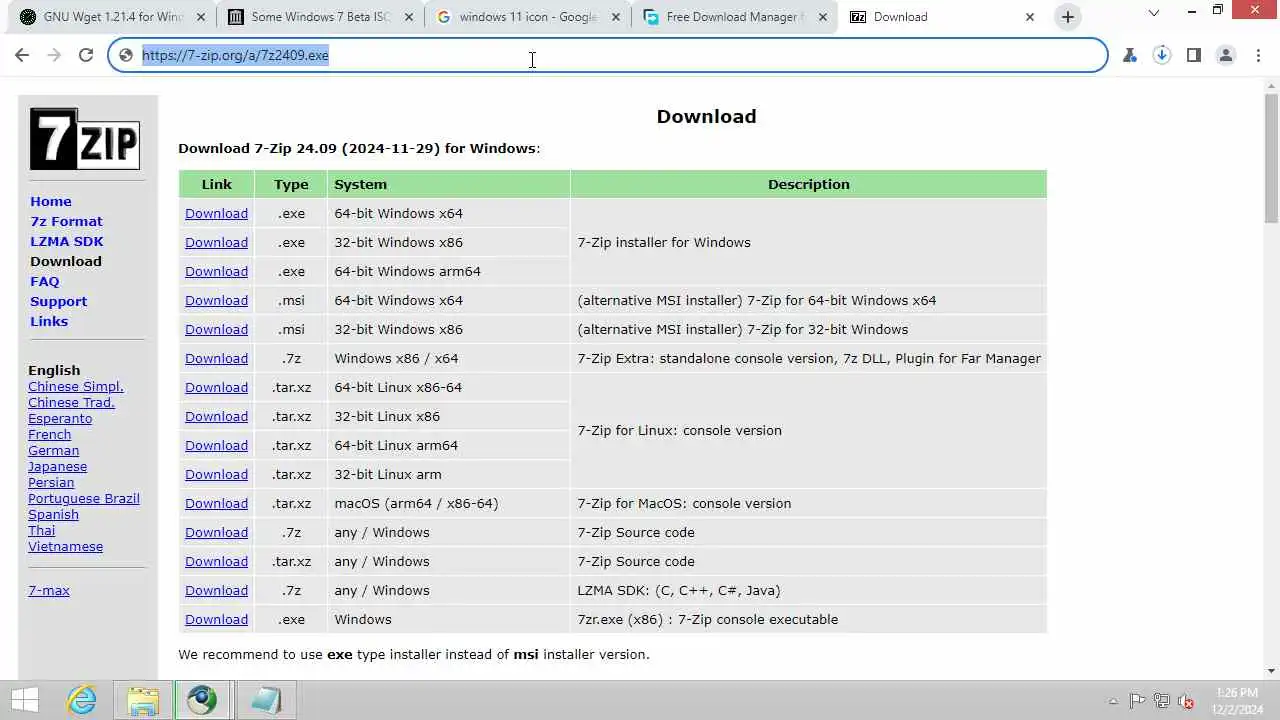The height and width of the screenshot is (720, 1280).
Task: Open LZMA SDK sidebar link
Action: (67, 241)
